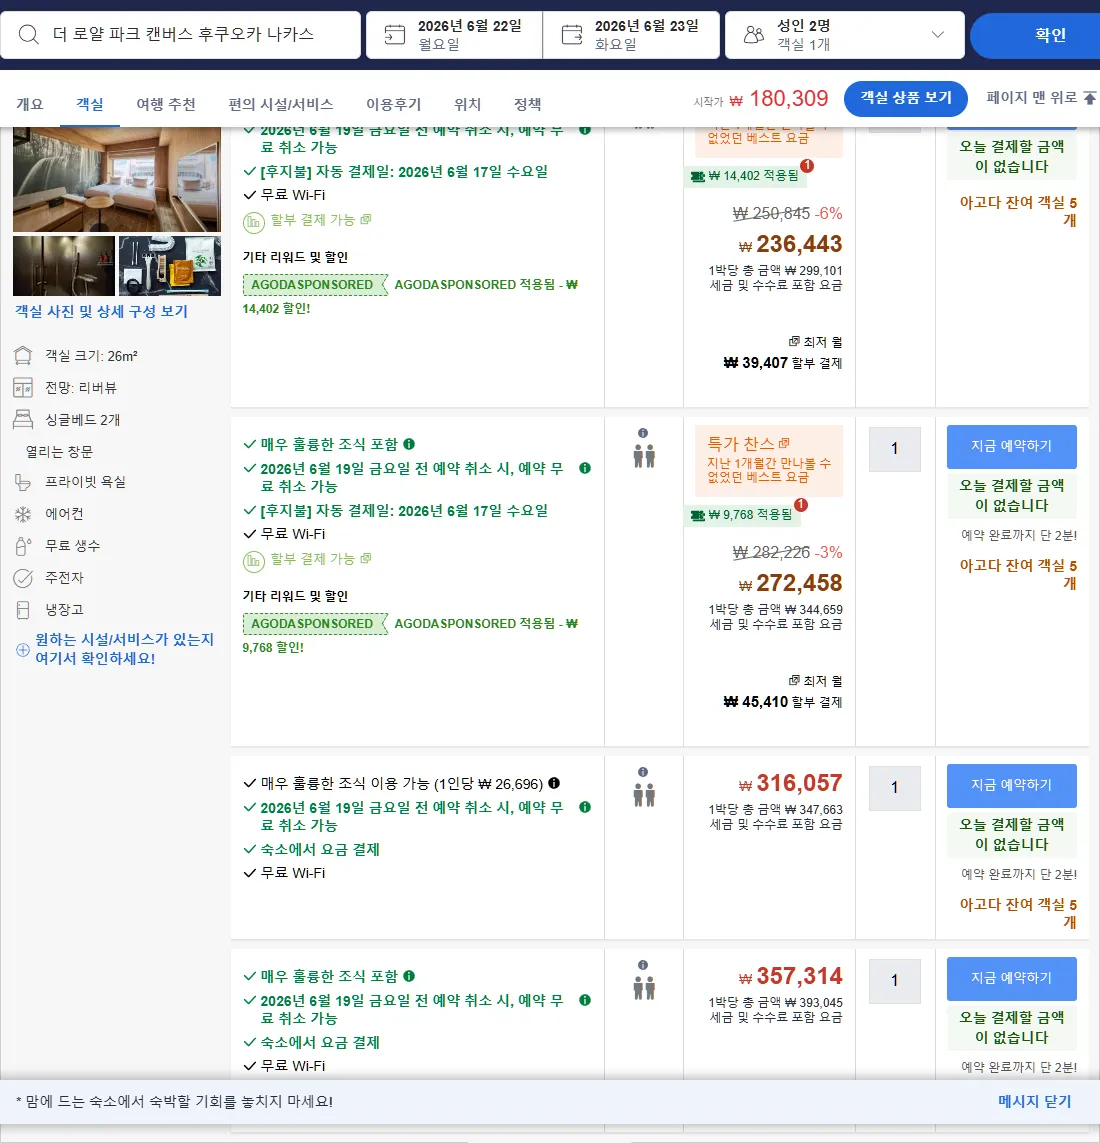The width and height of the screenshot is (1100, 1143).
Task: Click the plus icon beside facilities check link
Action: coord(23,649)
